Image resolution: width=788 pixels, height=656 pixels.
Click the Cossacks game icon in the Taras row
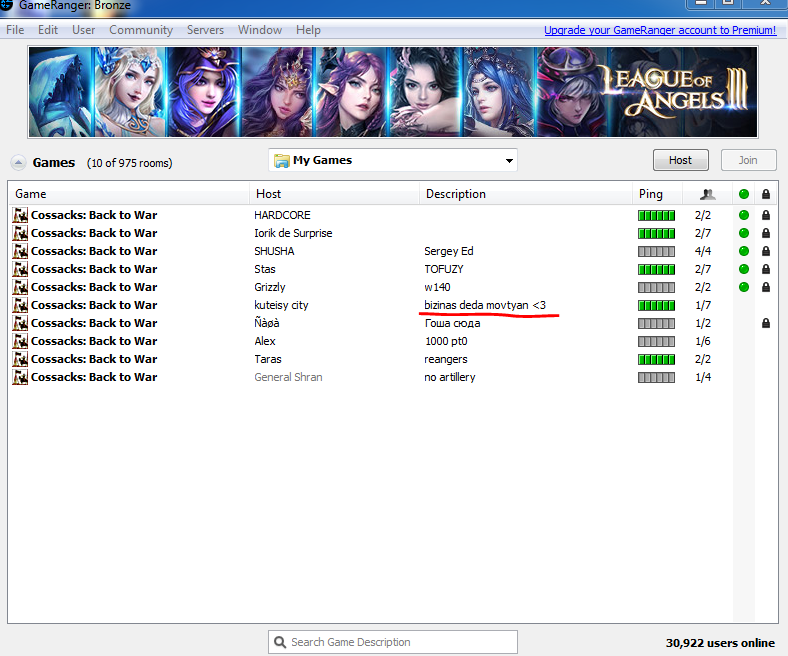click(20, 359)
